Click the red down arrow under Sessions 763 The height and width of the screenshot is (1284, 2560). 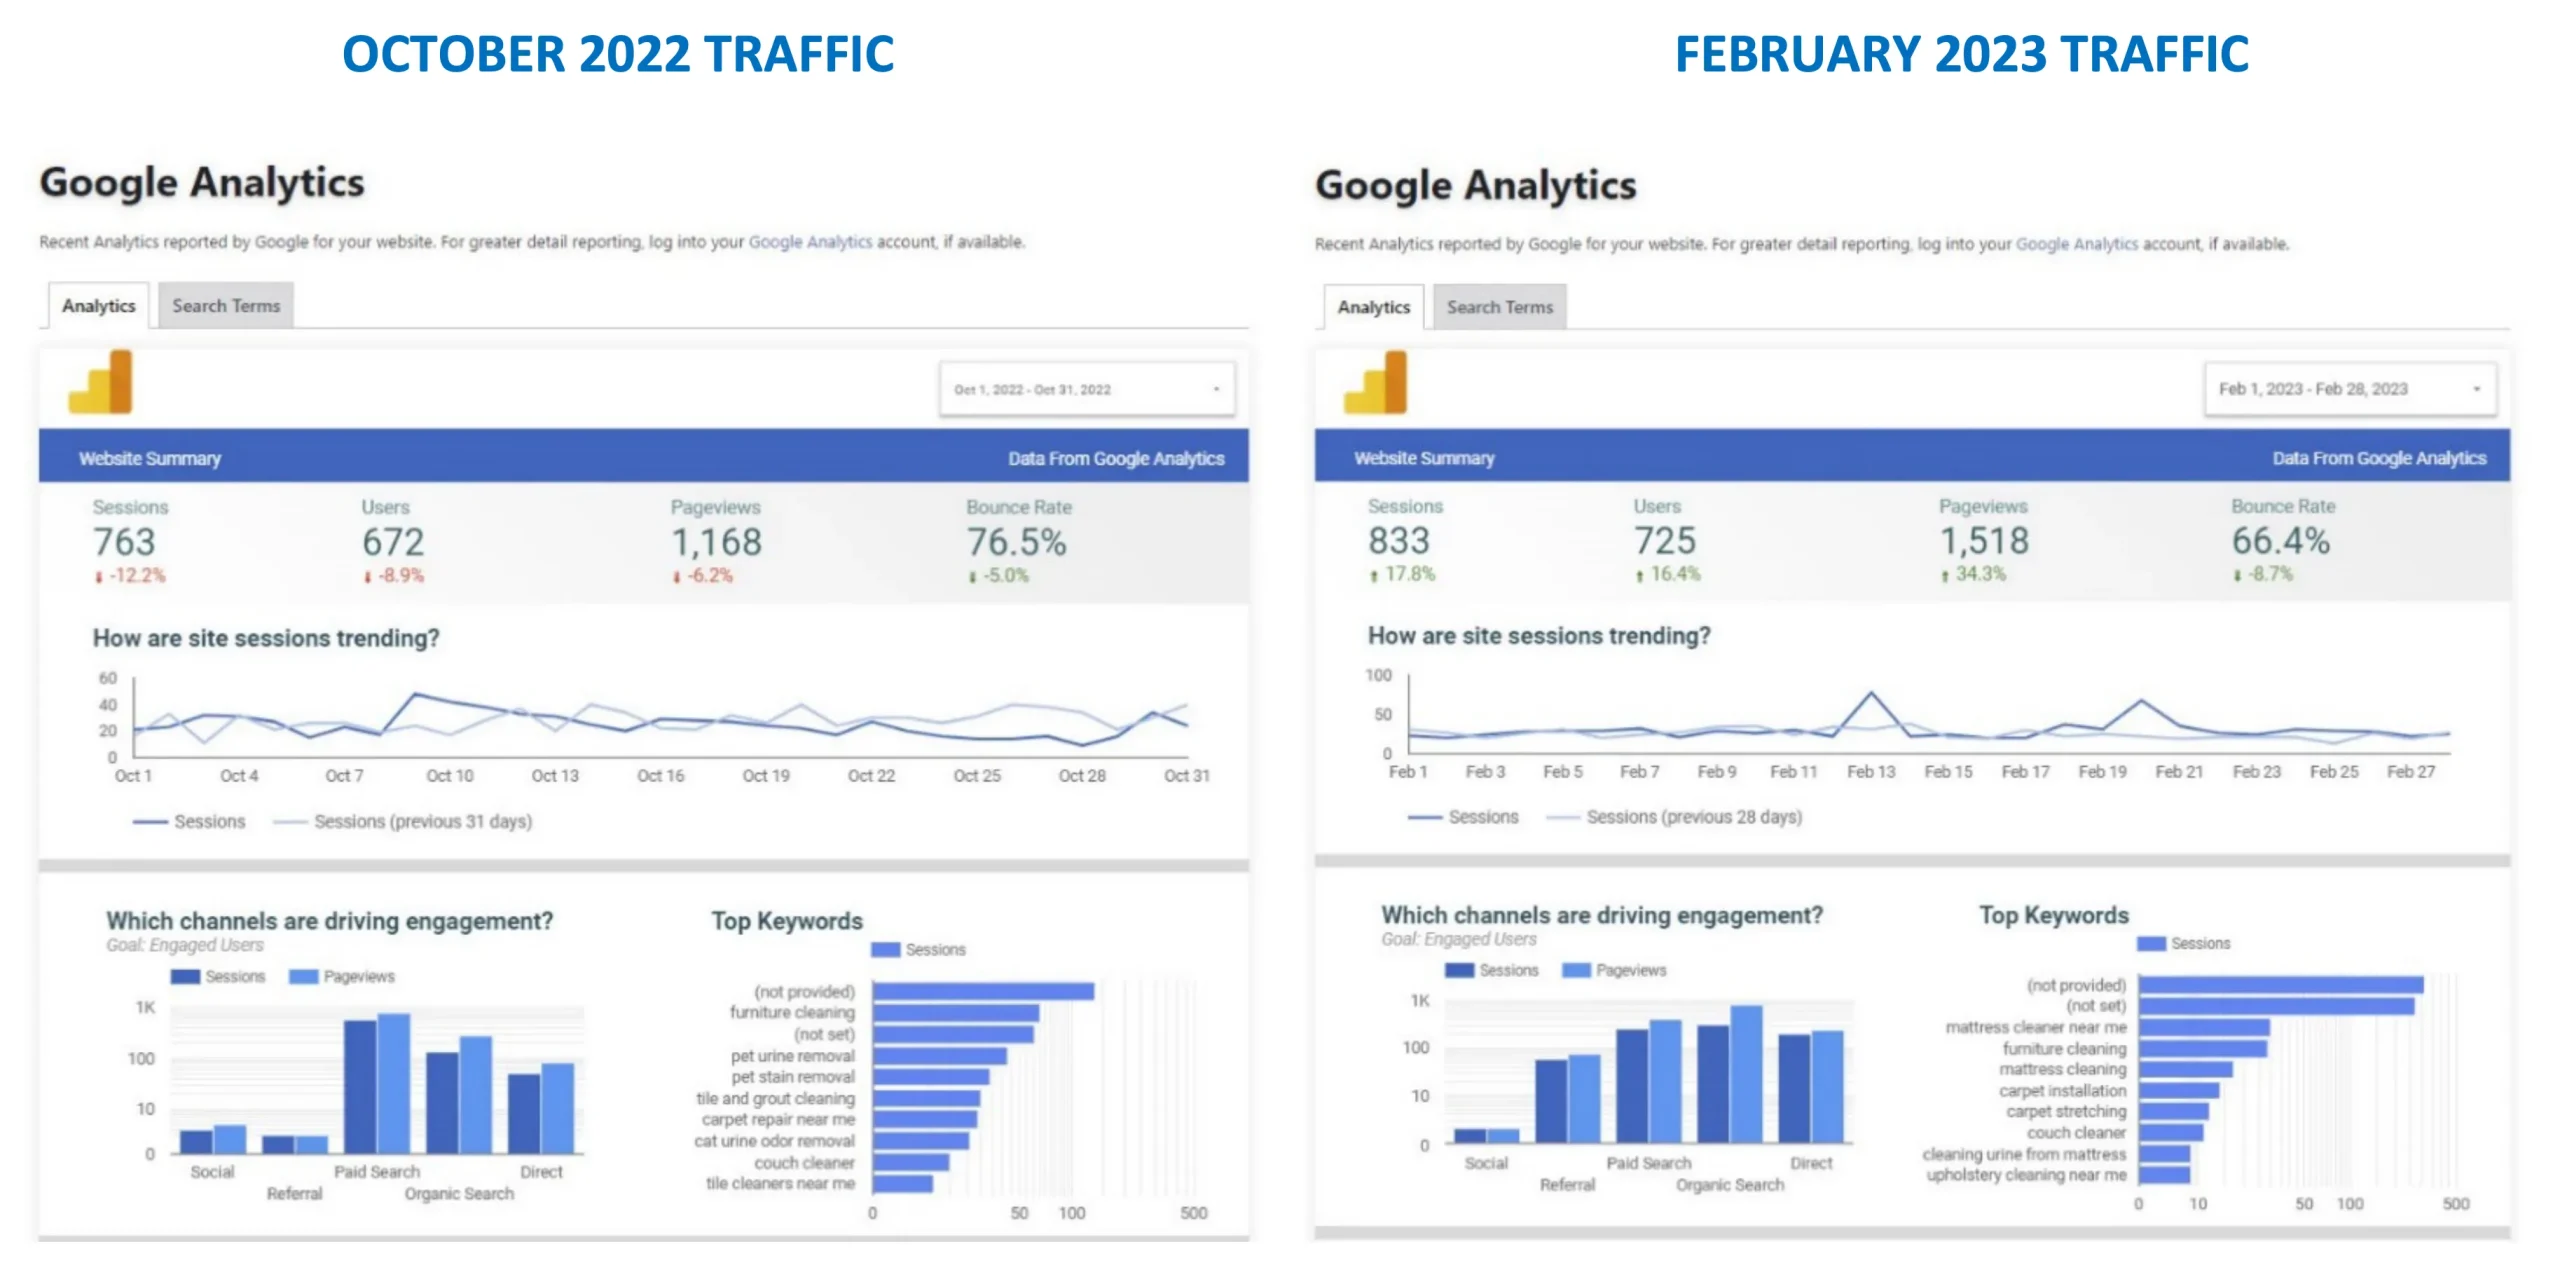click(99, 577)
